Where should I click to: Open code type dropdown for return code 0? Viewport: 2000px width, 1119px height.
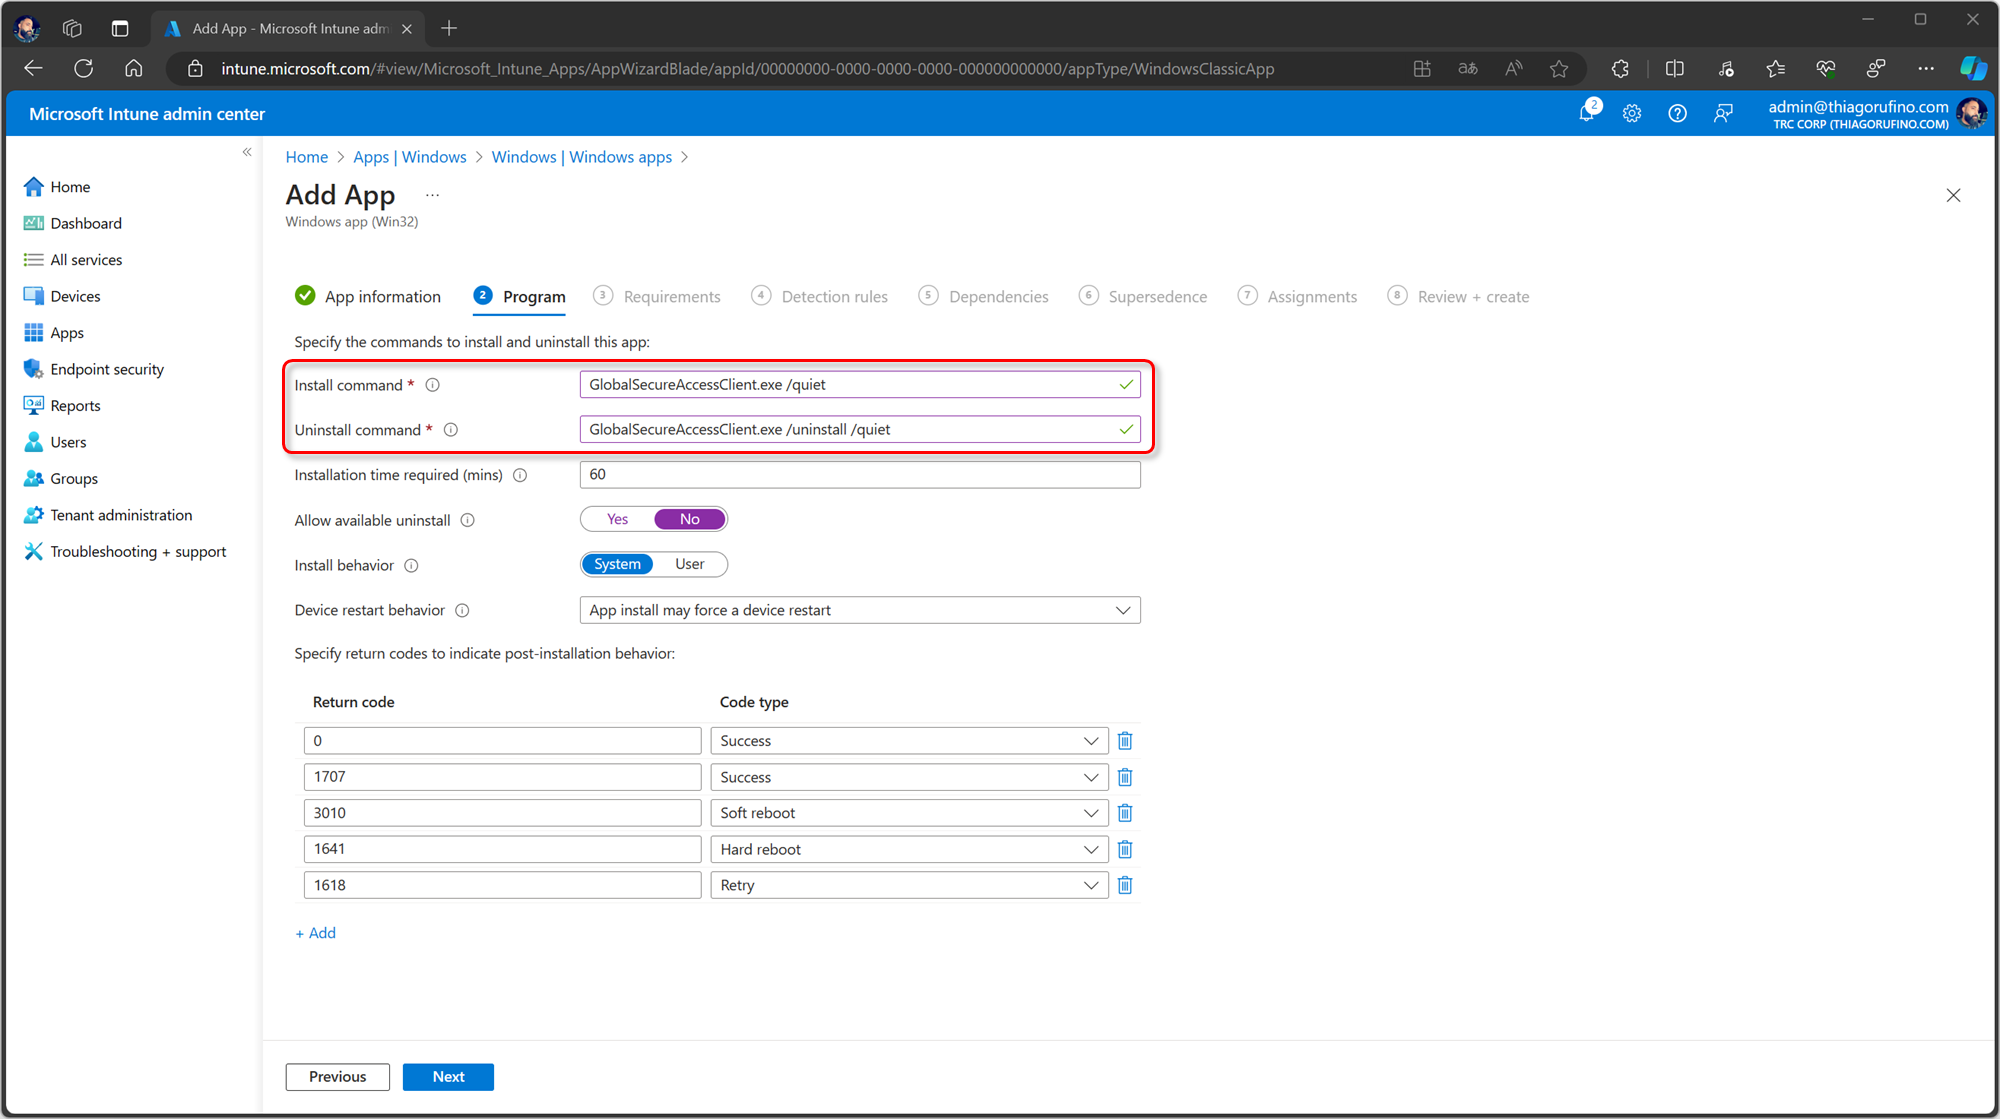[909, 741]
